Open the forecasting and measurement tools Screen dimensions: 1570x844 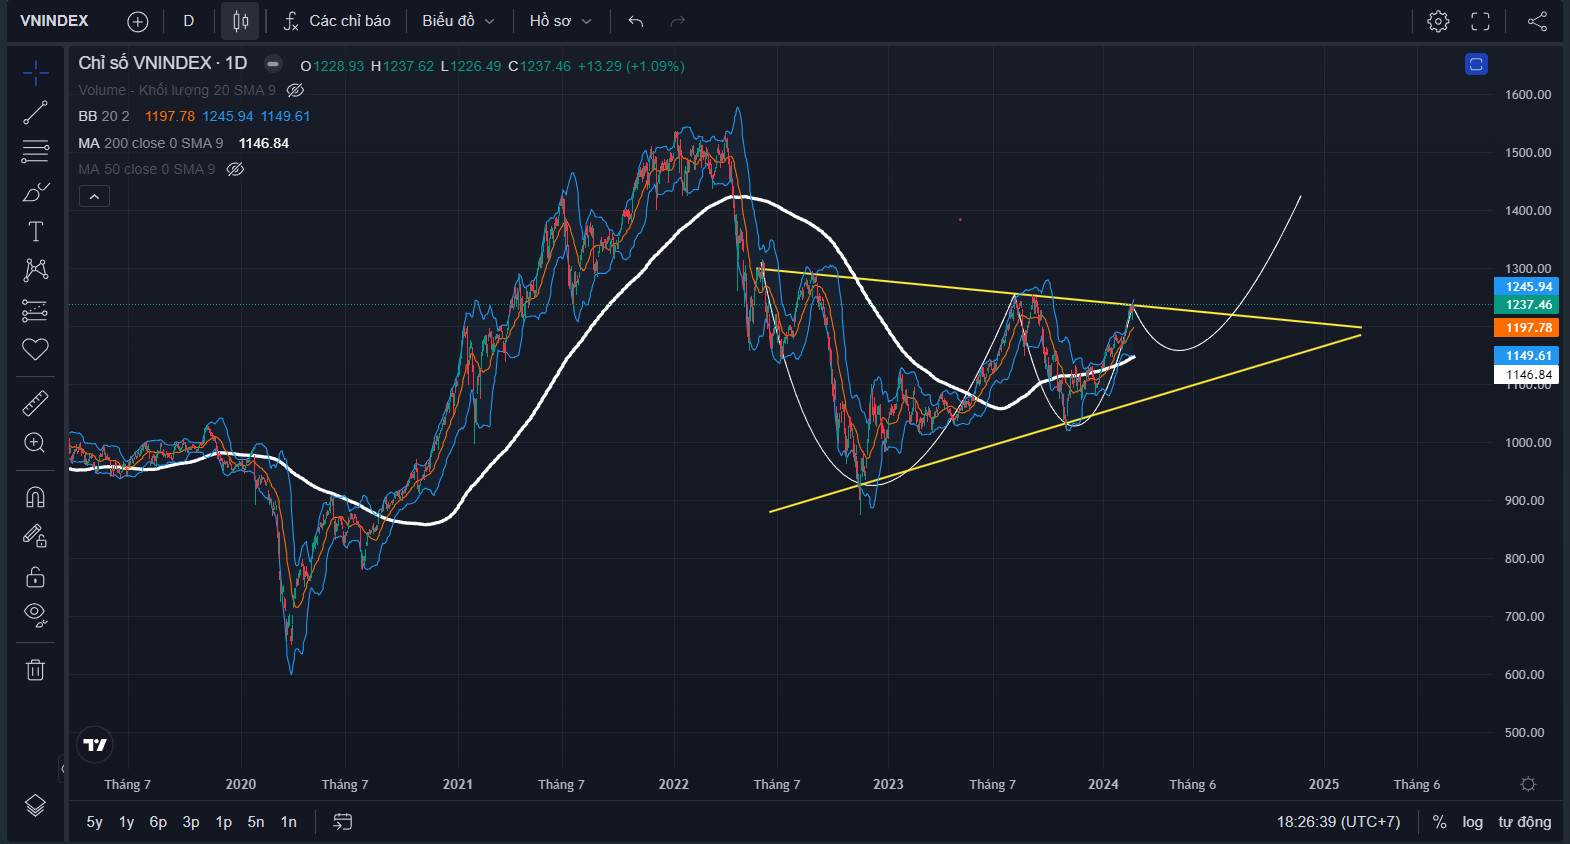35,310
